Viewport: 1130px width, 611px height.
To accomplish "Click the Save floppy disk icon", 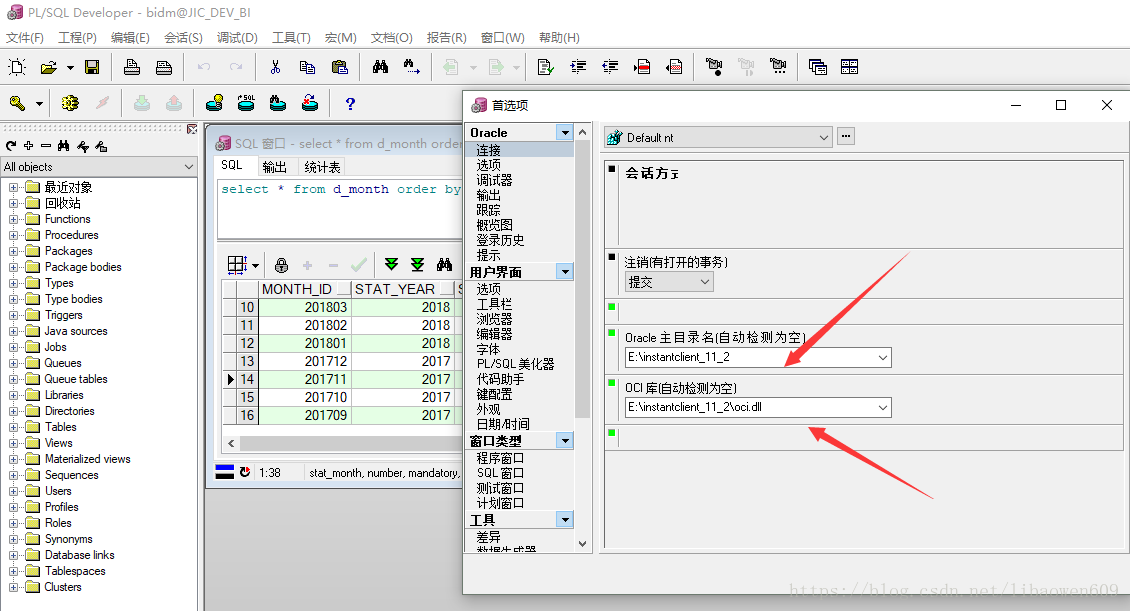I will tap(92, 67).
